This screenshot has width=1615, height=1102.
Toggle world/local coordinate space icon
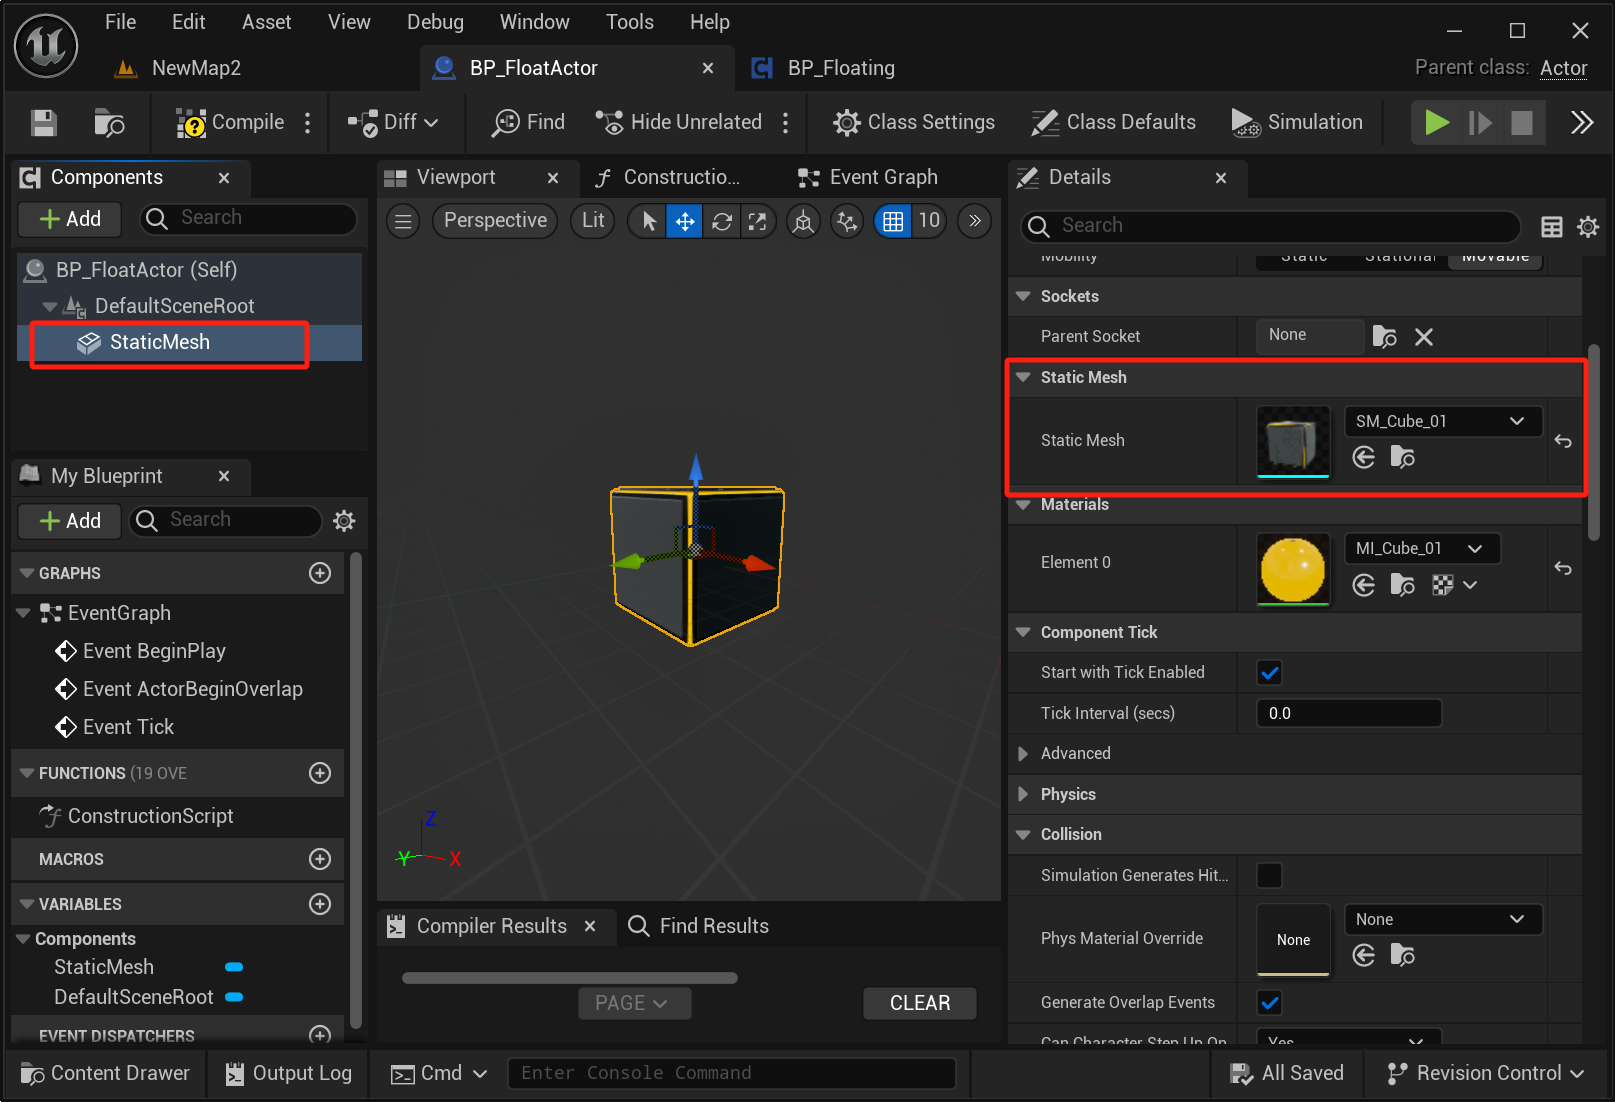(x=803, y=221)
